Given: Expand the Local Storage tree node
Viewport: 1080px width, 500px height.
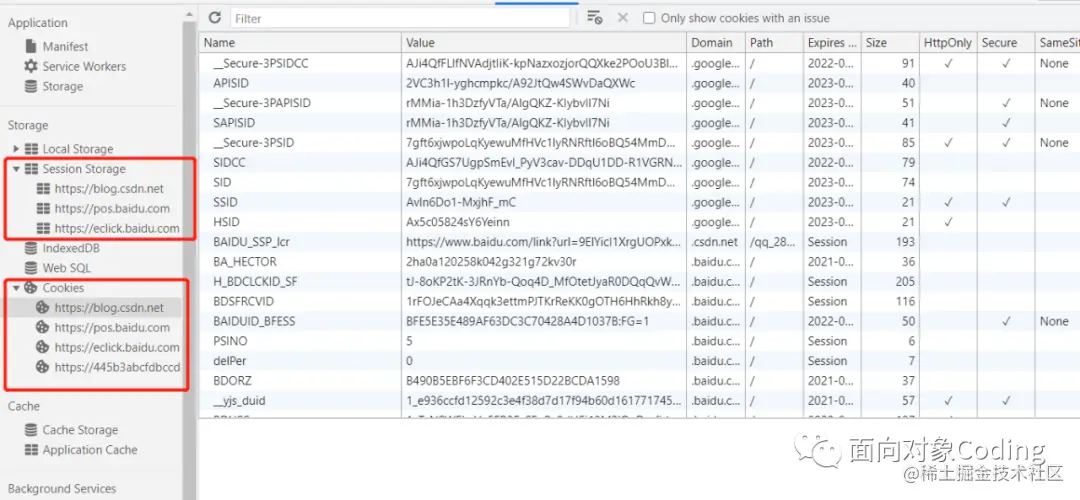Looking at the screenshot, I should click(x=17, y=149).
